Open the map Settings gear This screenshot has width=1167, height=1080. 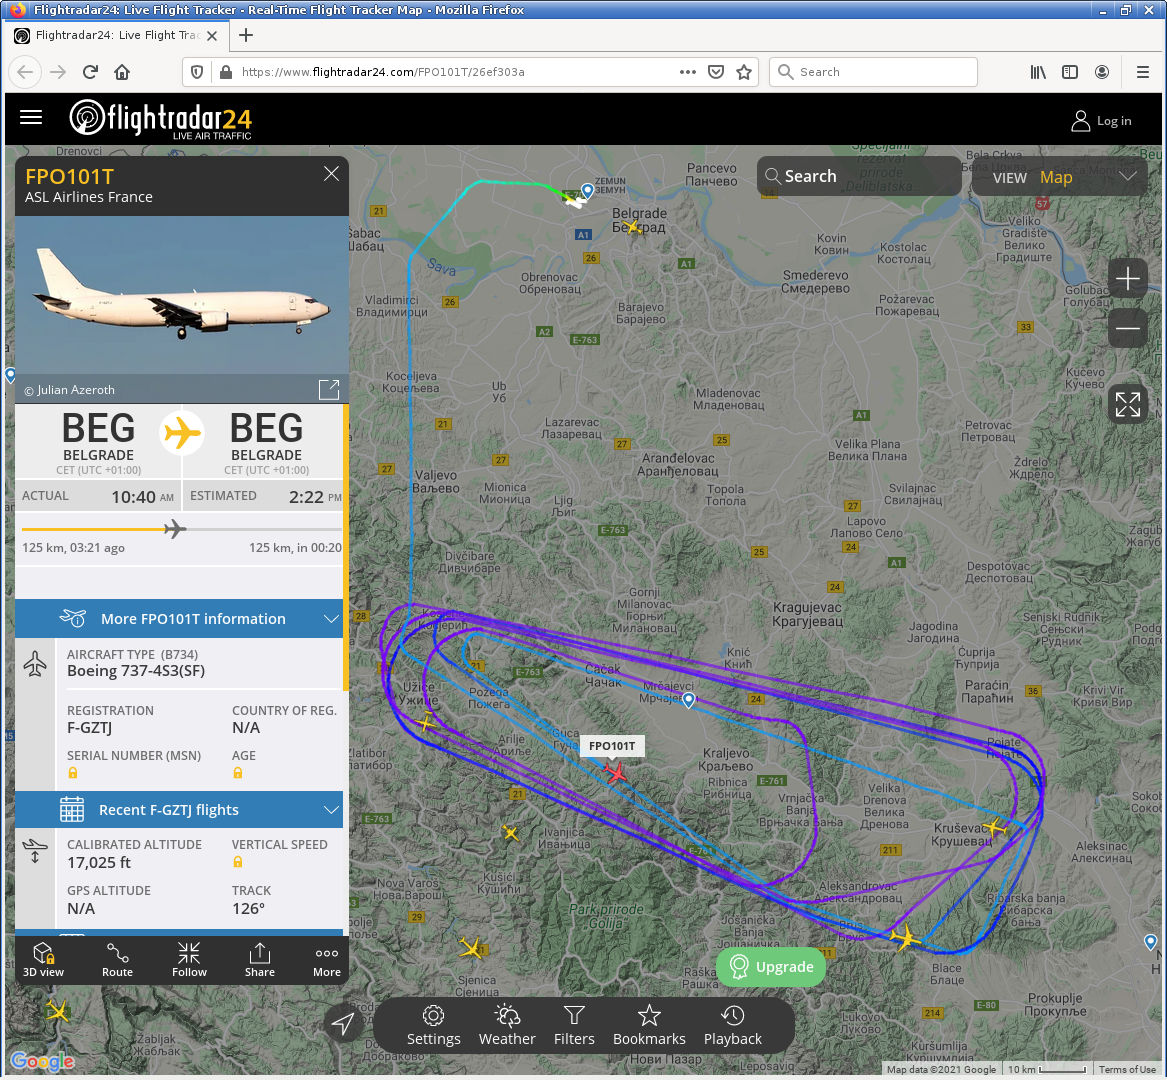433,1026
